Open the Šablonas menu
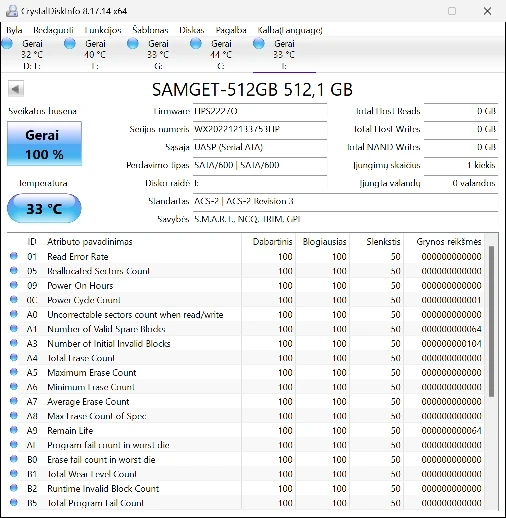Viewport: 506px width, 518px height. pyautogui.click(x=150, y=30)
